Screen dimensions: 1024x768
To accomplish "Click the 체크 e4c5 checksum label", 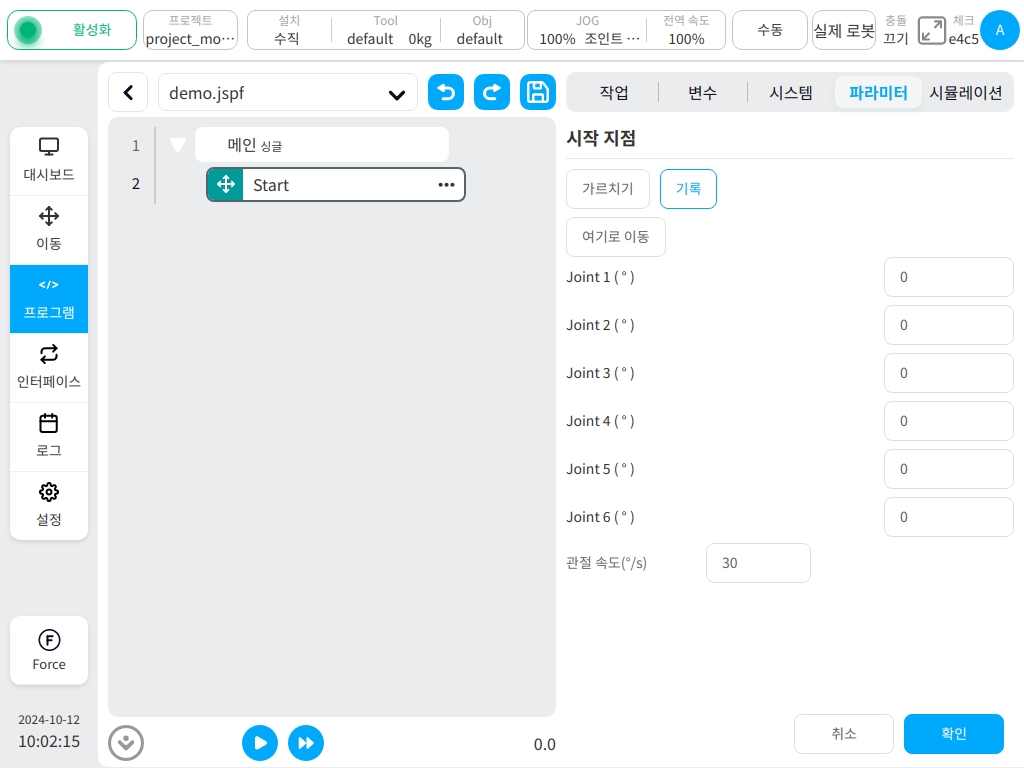I will (963, 30).
